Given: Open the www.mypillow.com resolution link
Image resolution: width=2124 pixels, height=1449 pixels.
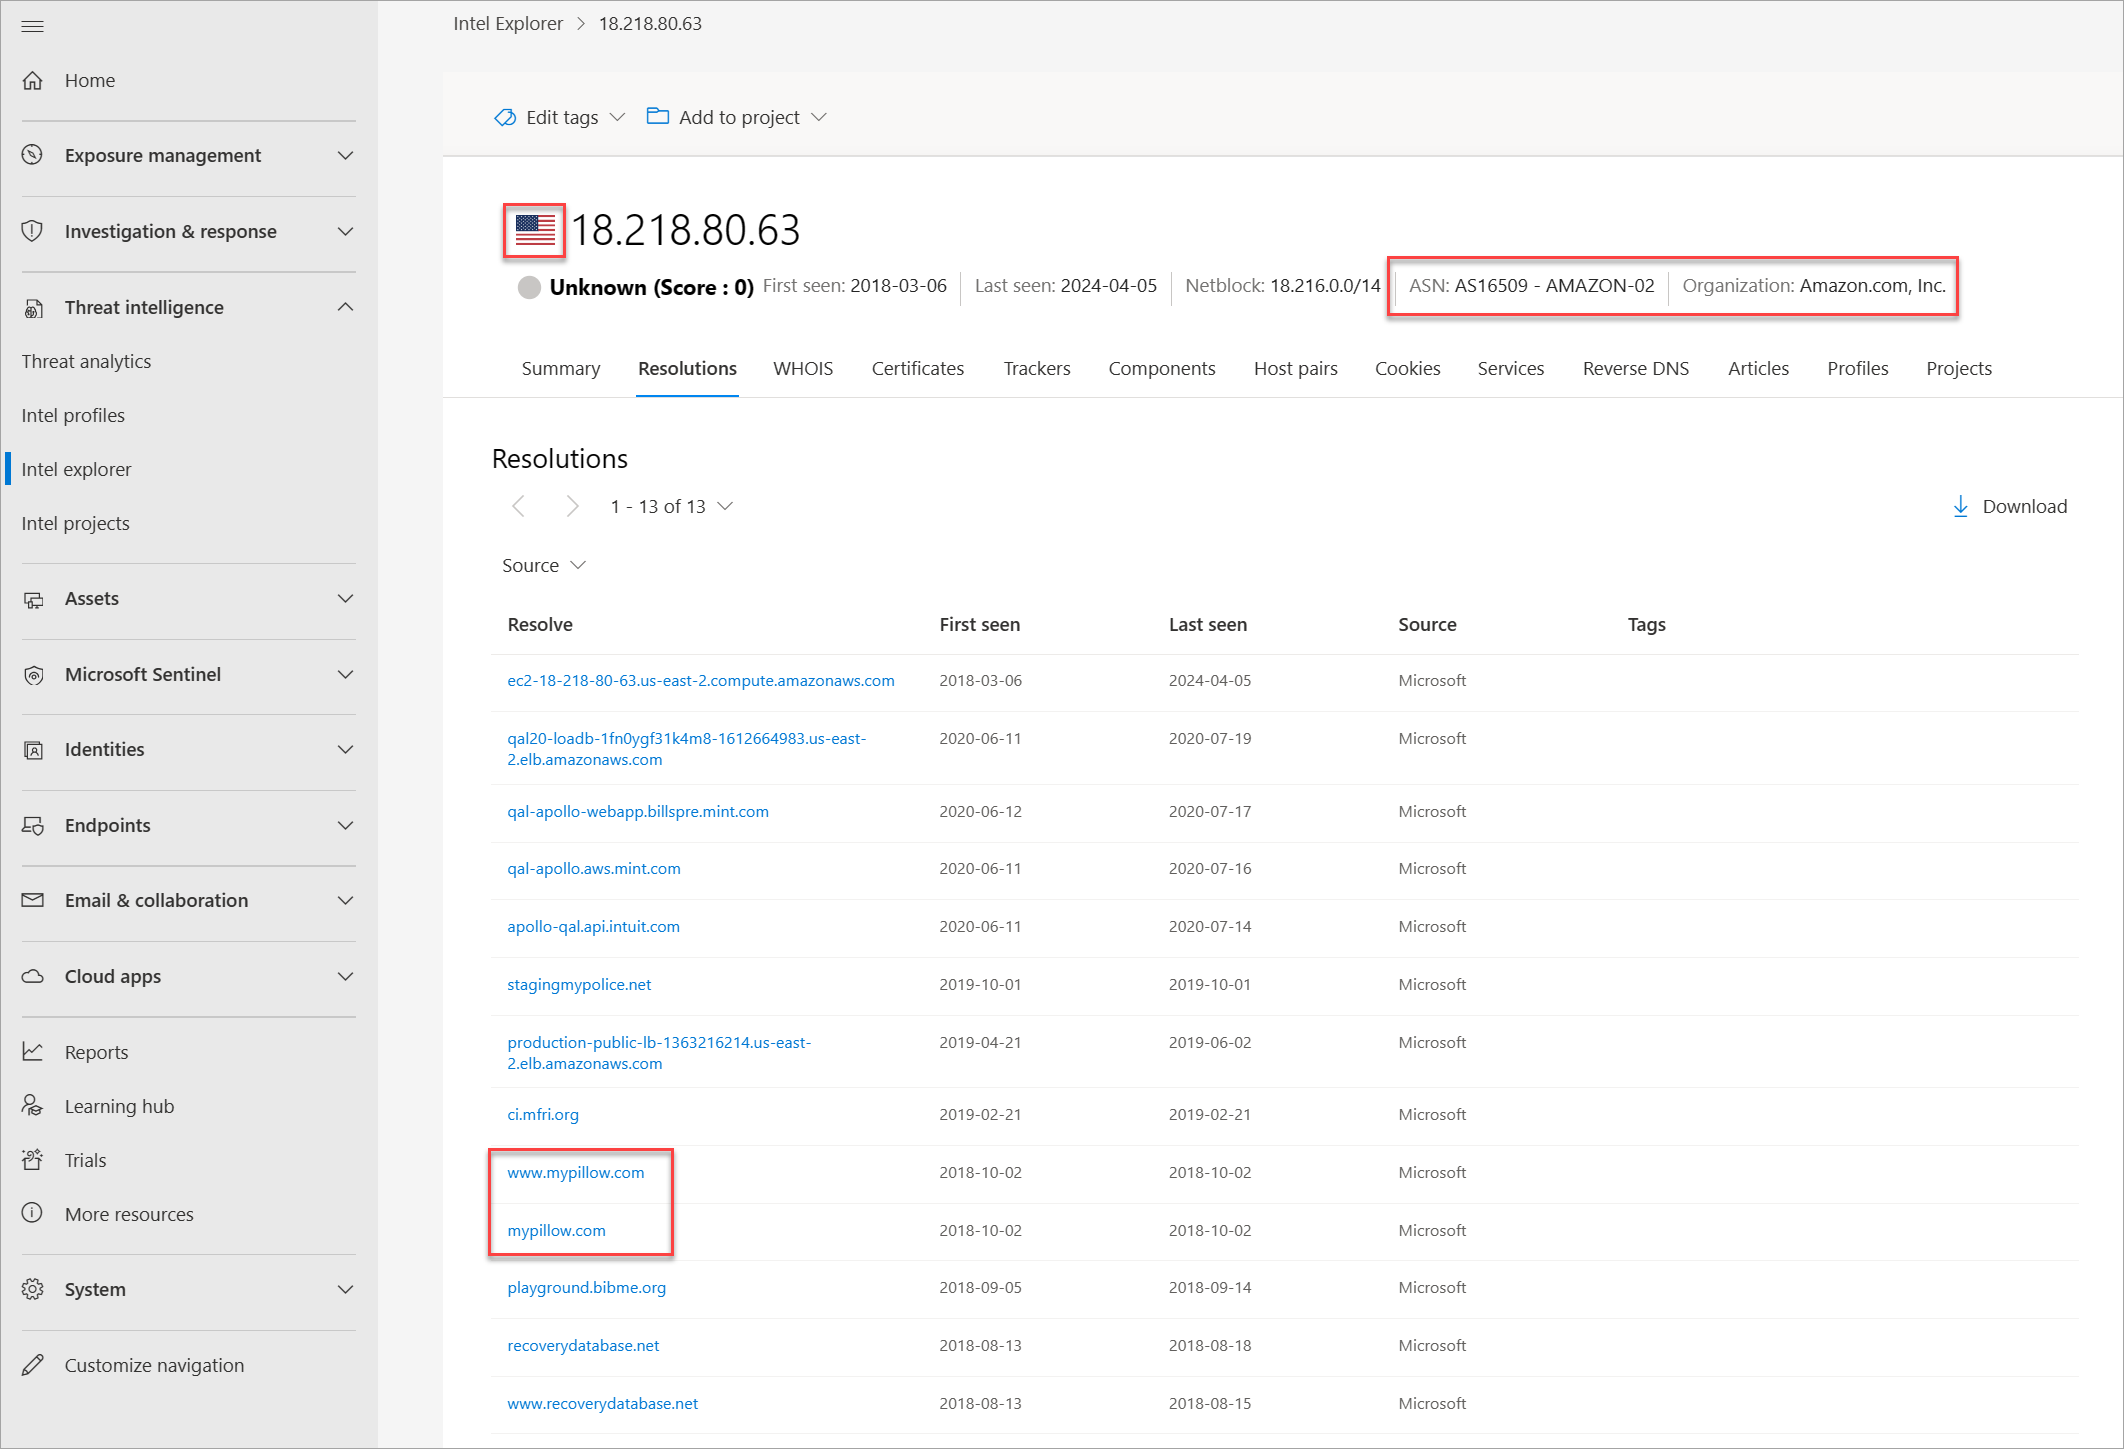Looking at the screenshot, I should [x=575, y=1172].
